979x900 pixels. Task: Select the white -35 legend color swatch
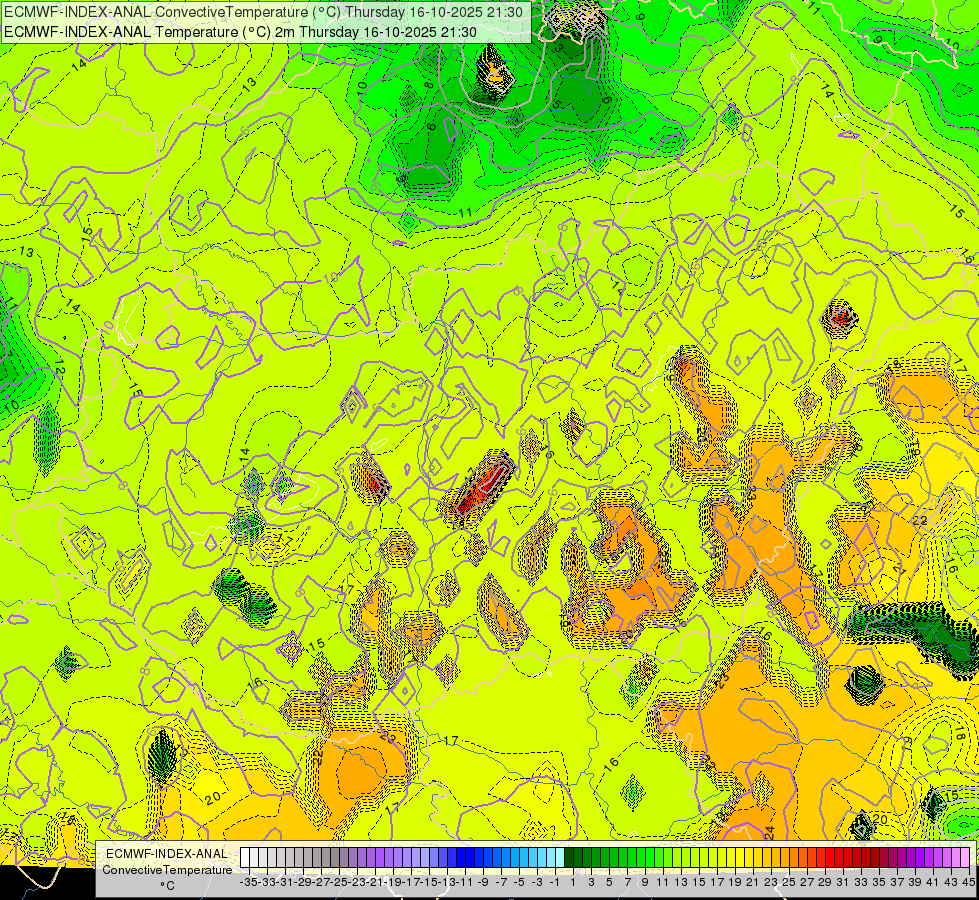pos(245,858)
